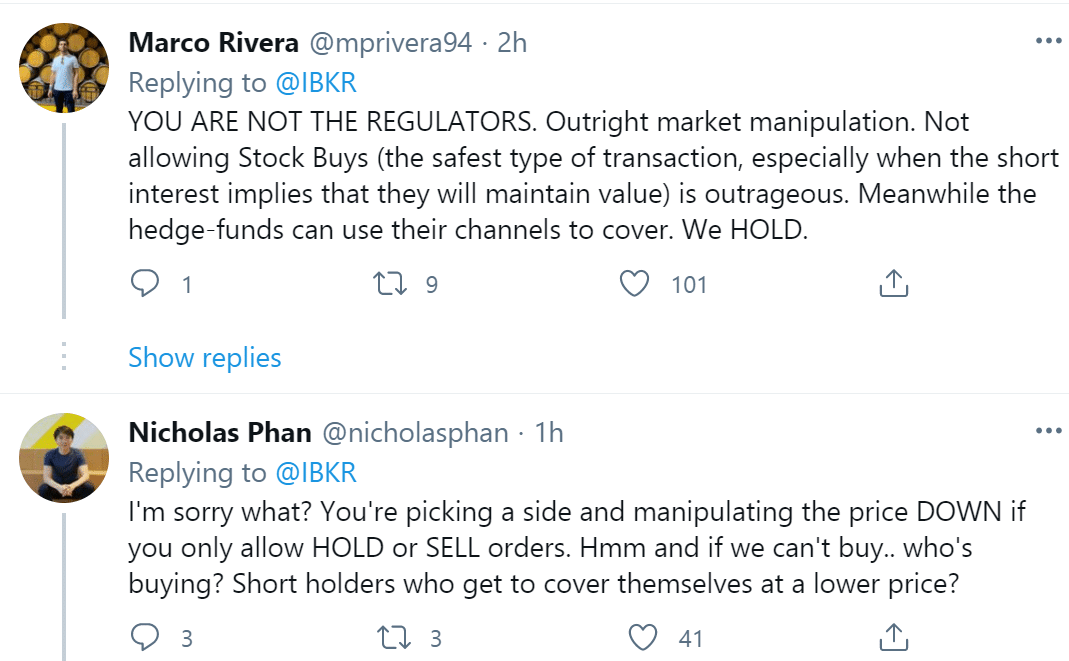Open Marco Rivera's profile picture

pyautogui.click(x=64, y=65)
